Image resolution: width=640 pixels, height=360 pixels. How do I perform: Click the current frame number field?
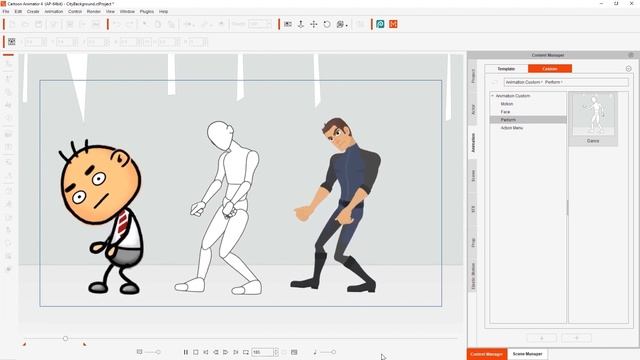[262, 352]
